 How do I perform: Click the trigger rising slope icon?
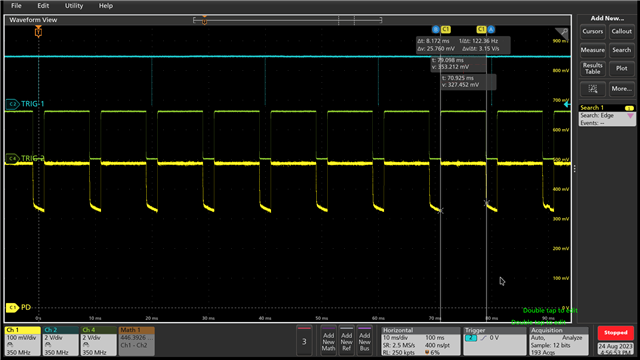point(483,338)
